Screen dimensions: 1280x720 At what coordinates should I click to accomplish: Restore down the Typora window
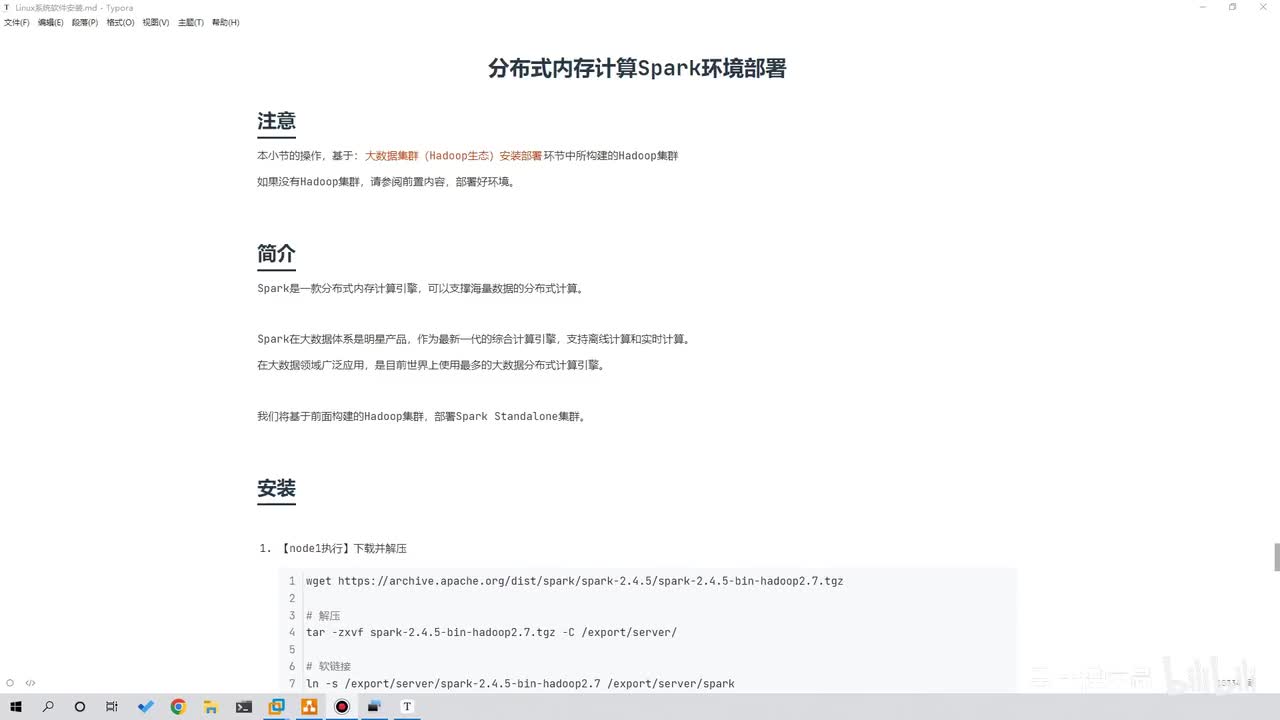(x=1233, y=7)
